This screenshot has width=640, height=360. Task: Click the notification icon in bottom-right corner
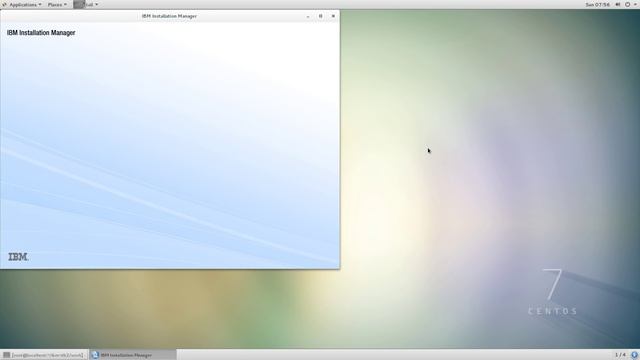coord(635,355)
